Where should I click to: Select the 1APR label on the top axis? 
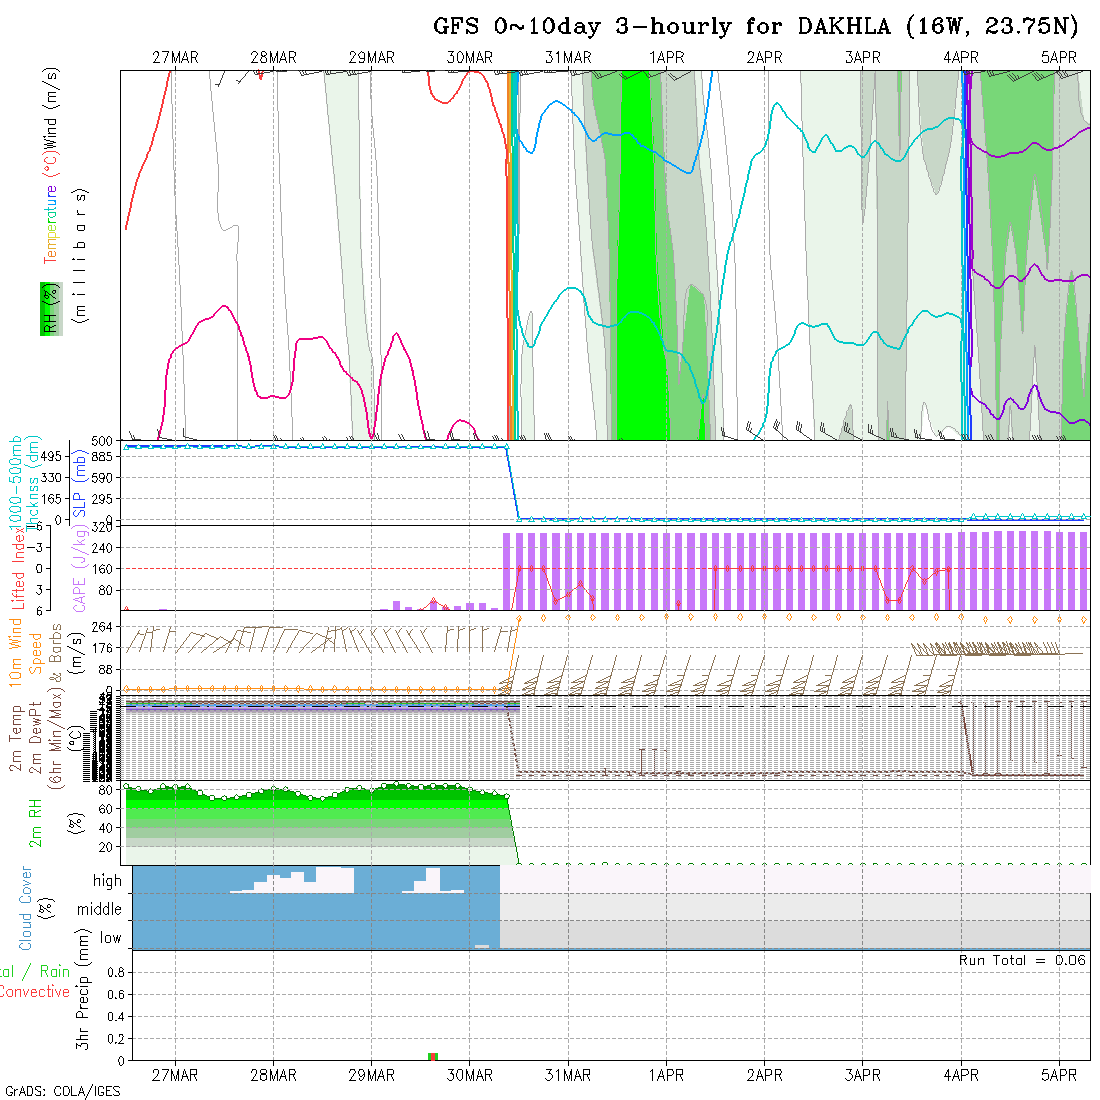(x=666, y=57)
